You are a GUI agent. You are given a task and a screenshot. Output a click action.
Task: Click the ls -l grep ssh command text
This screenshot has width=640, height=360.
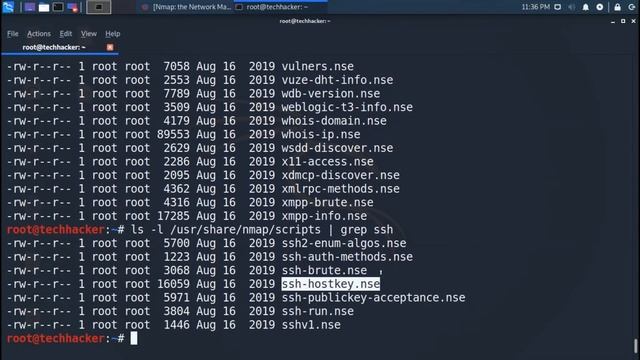(x=262, y=229)
